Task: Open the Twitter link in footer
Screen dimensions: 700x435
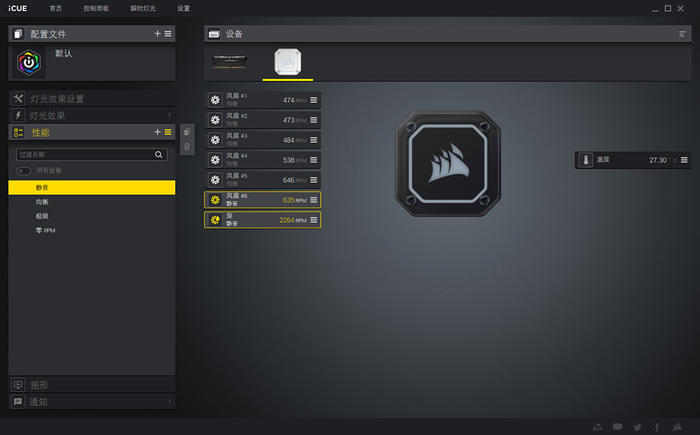Action: pyautogui.click(x=638, y=427)
